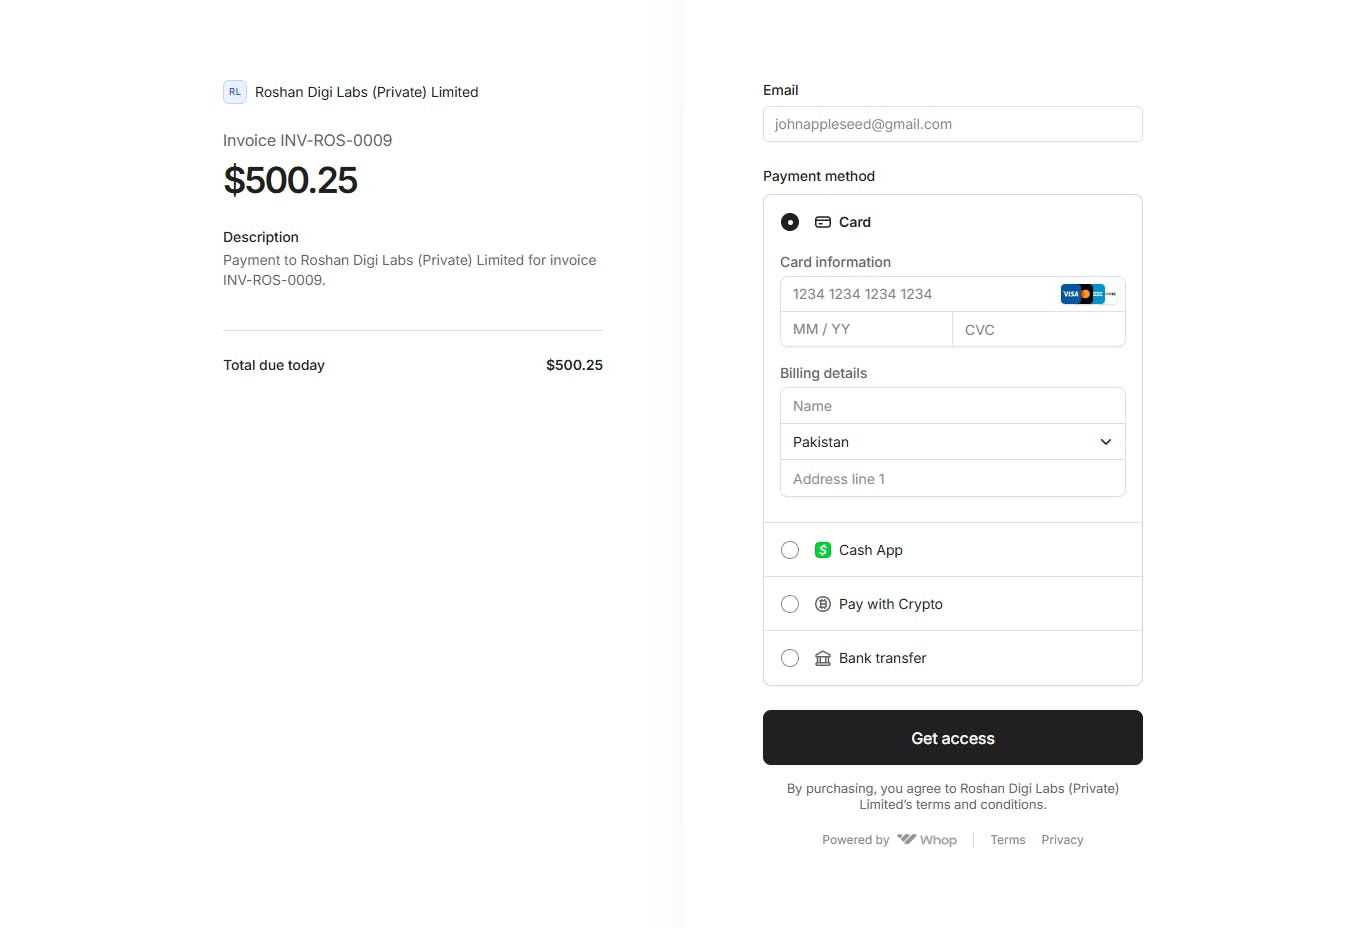Viewport: 1366px width, 928px height.
Task: Click the Payment method heading
Action: point(819,176)
